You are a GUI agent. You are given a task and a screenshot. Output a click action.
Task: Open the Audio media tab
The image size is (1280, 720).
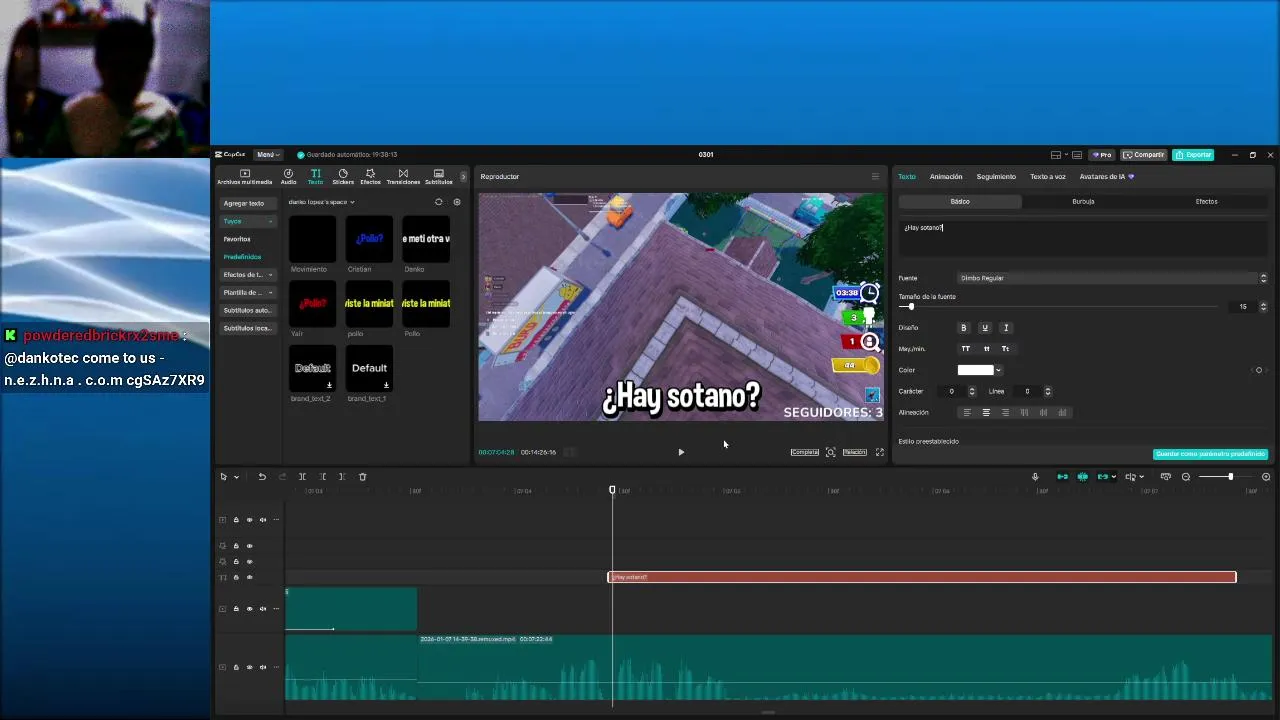288,177
